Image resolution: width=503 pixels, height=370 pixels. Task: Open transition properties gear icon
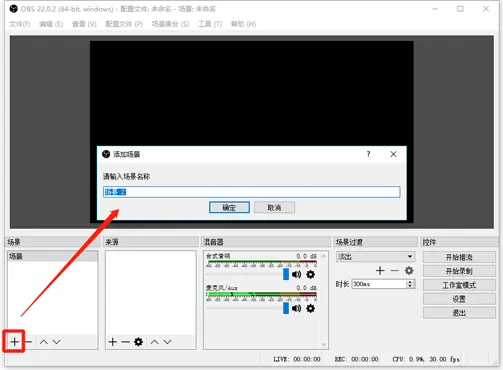coord(409,270)
